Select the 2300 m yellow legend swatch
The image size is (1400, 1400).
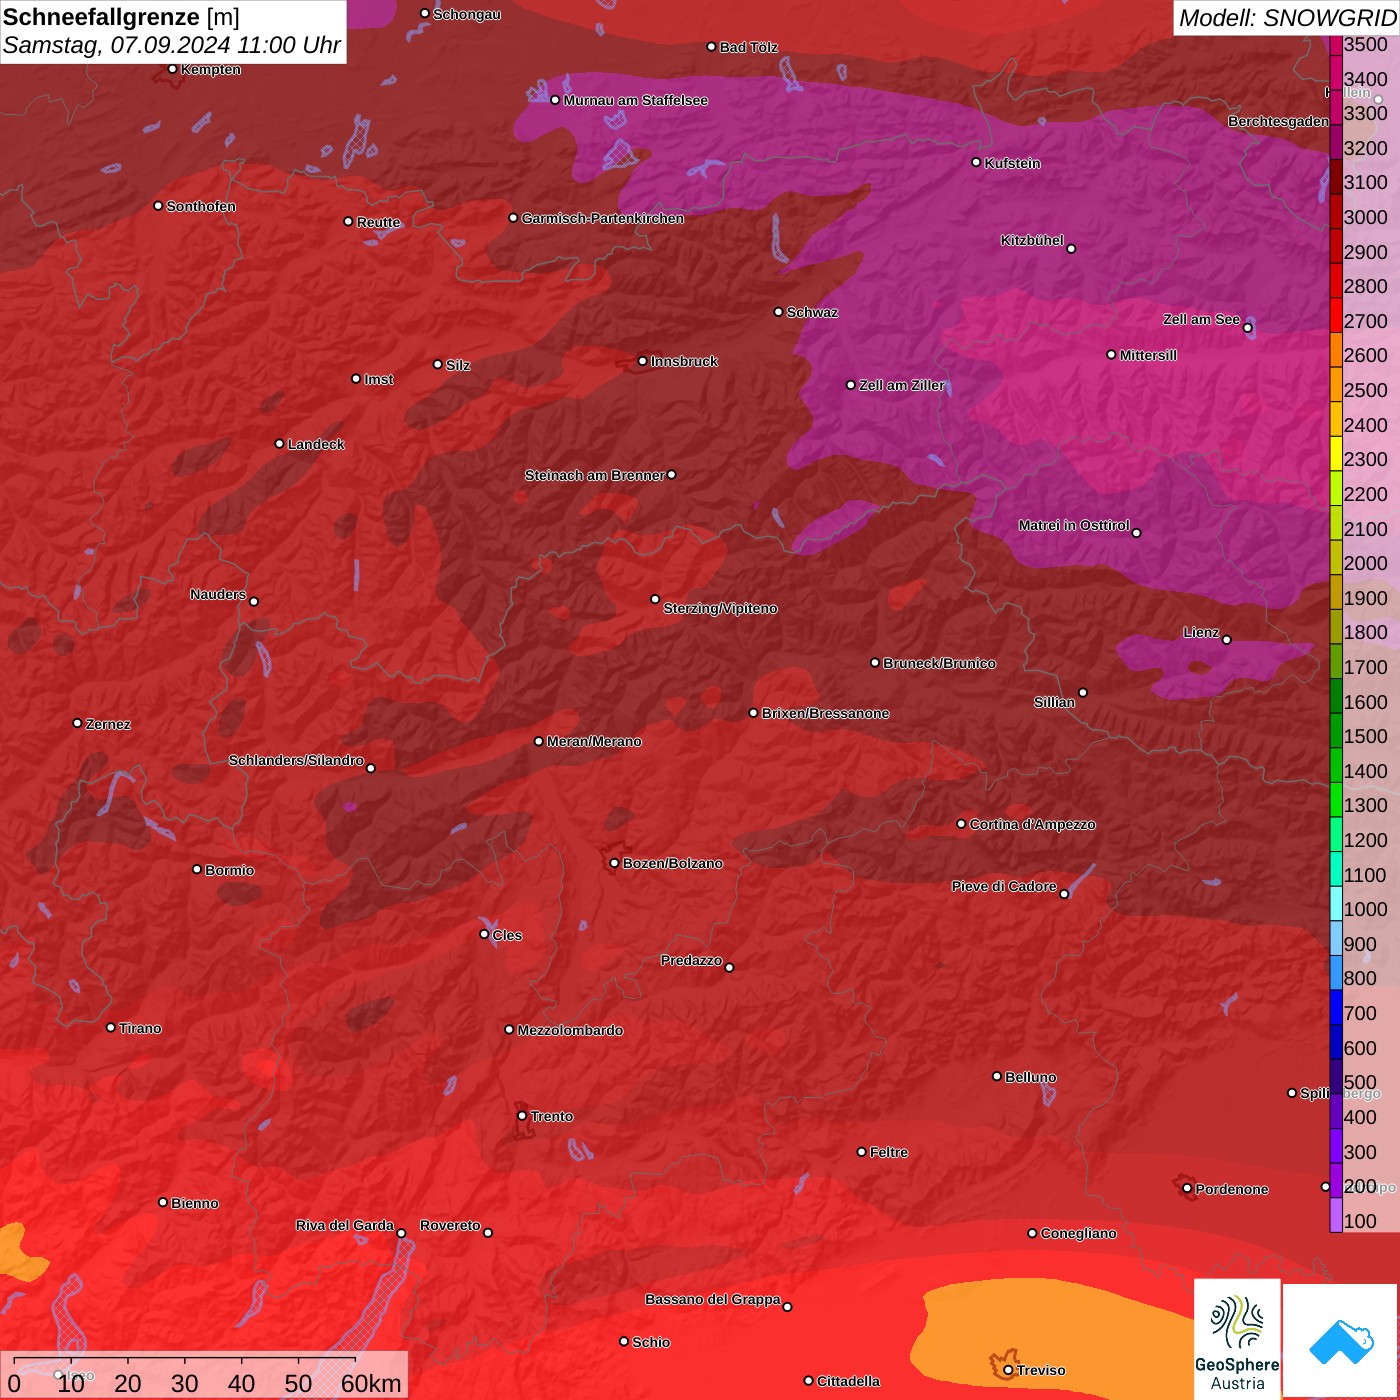coord(1335,454)
